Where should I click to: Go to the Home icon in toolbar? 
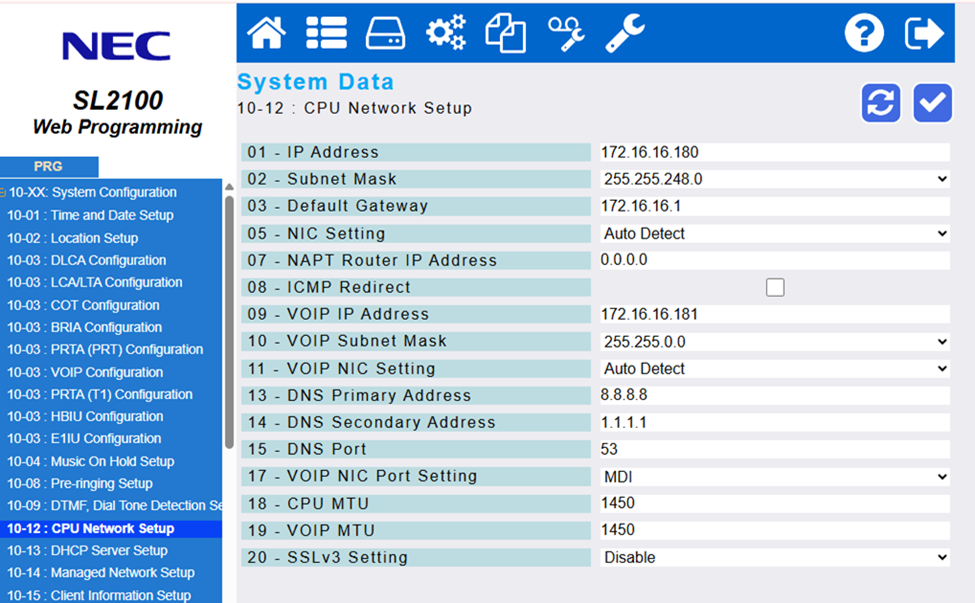click(x=266, y=33)
